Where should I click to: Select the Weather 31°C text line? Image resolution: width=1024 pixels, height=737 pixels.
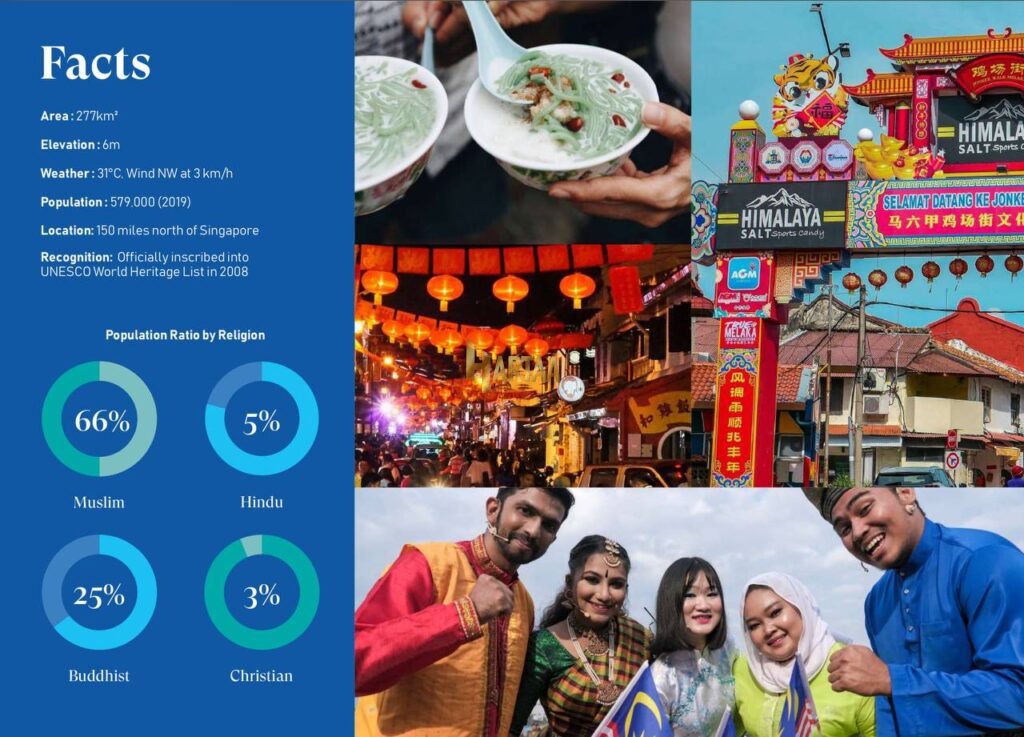pos(136,174)
